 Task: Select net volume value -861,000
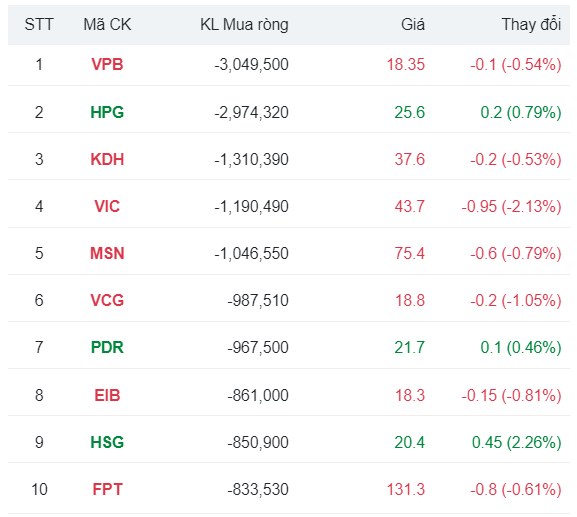[x=258, y=395]
